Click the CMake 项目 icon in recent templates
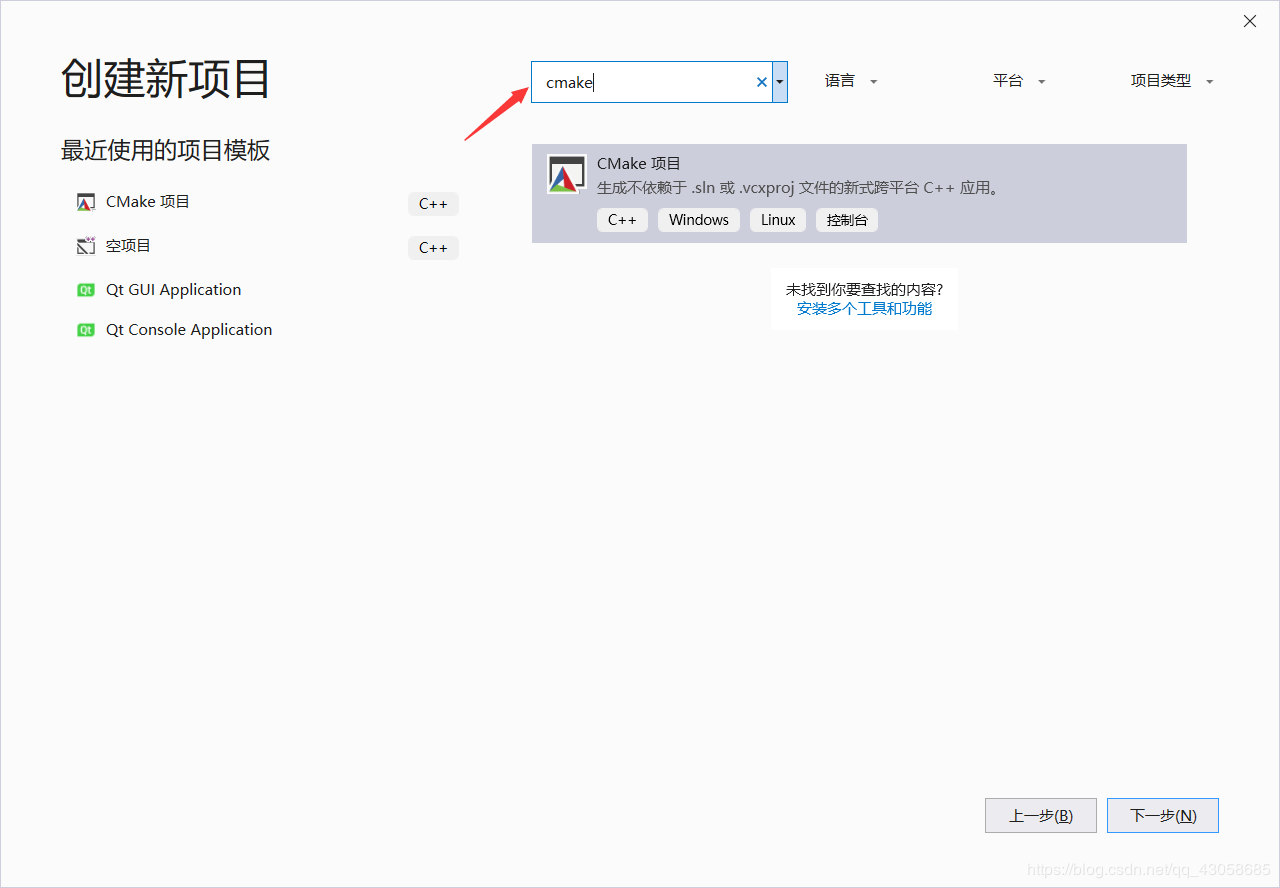The height and width of the screenshot is (888, 1280). pyautogui.click(x=85, y=201)
